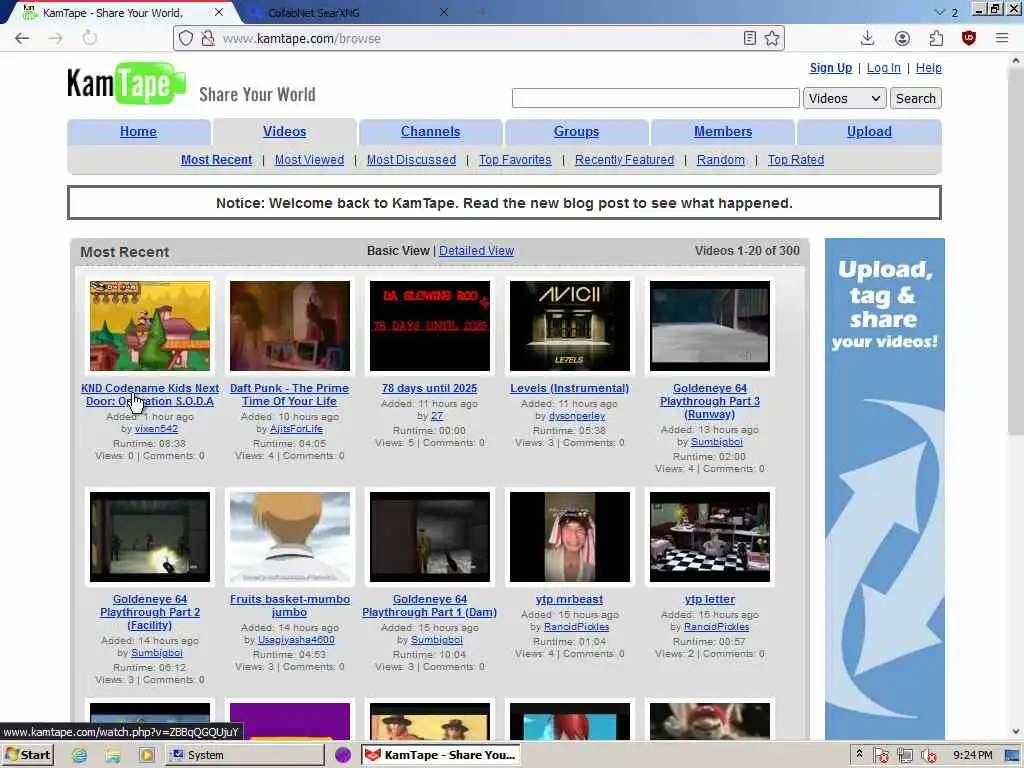Open the hamburger application menu
The height and width of the screenshot is (768, 1024).
[x=1002, y=38]
